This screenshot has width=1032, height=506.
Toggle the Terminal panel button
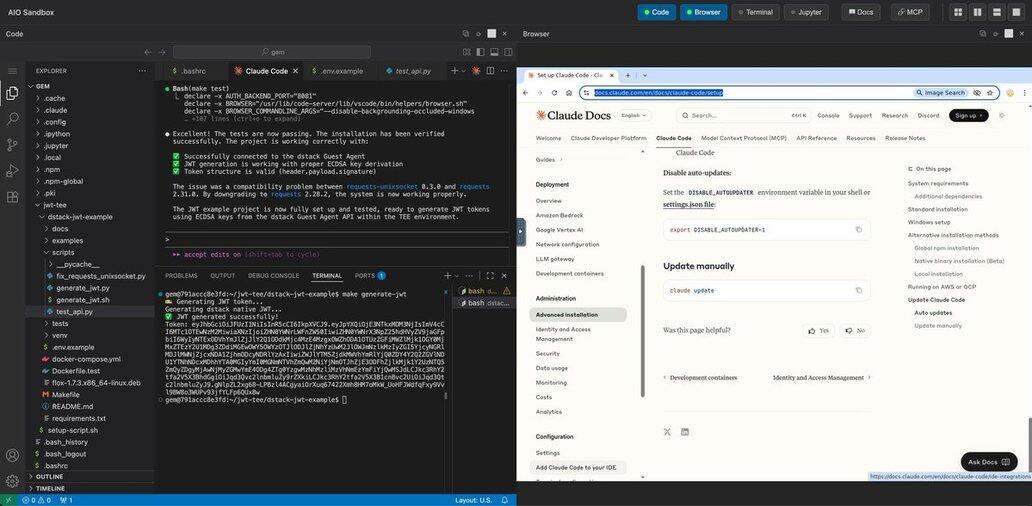pyautogui.click(x=755, y=12)
